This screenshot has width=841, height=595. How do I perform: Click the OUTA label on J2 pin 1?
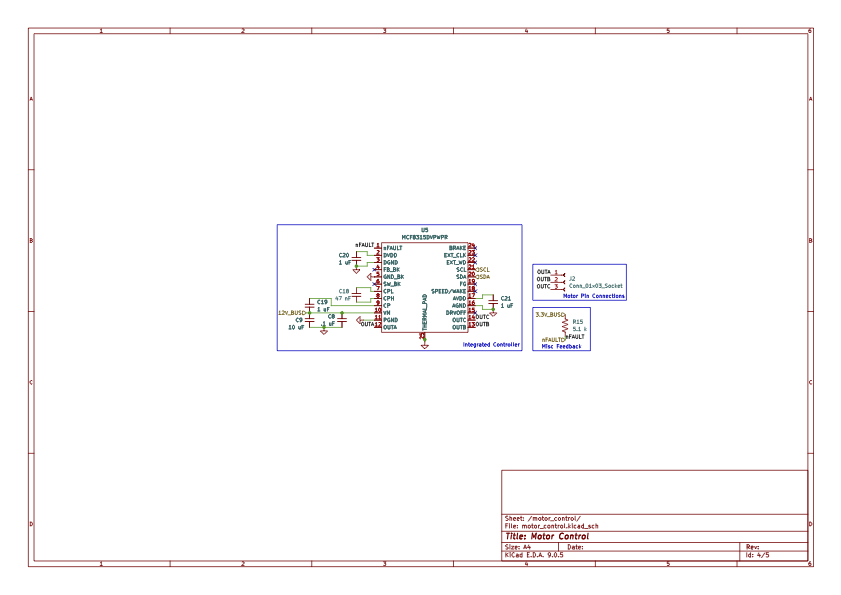(x=542, y=272)
